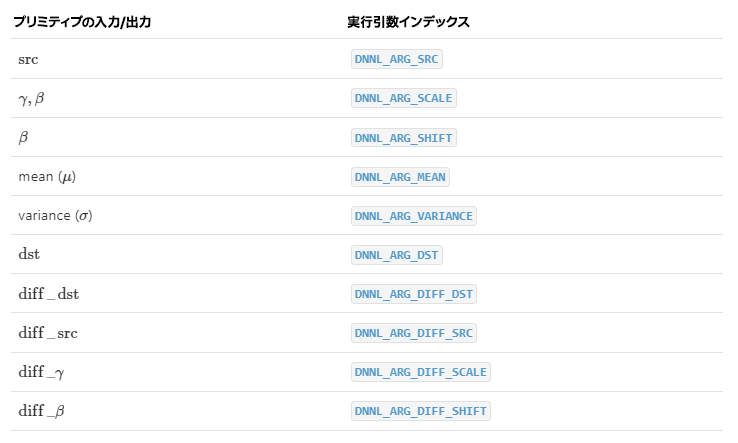Open the DNNL_ARG_SCALE reference link
The image size is (738, 443).
pos(404,98)
